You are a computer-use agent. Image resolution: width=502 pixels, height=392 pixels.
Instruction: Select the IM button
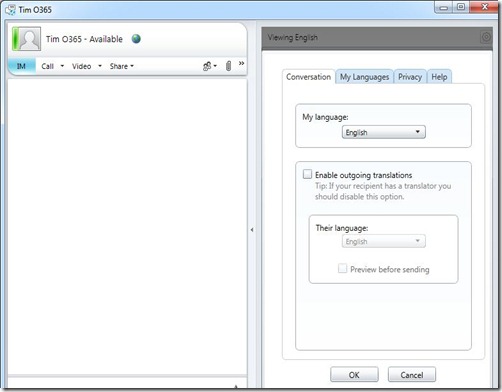coord(21,66)
